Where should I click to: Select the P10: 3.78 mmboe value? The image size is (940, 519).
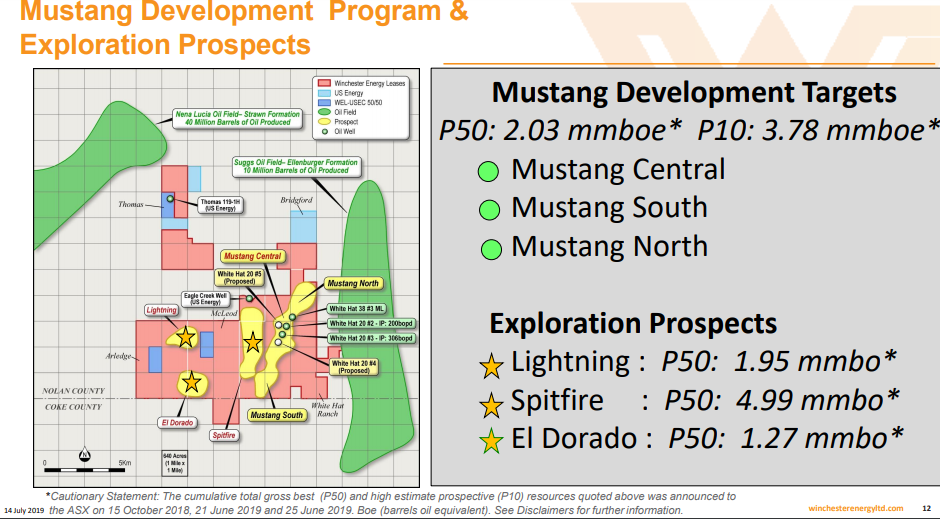pyautogui.click(x=818, y=131)
